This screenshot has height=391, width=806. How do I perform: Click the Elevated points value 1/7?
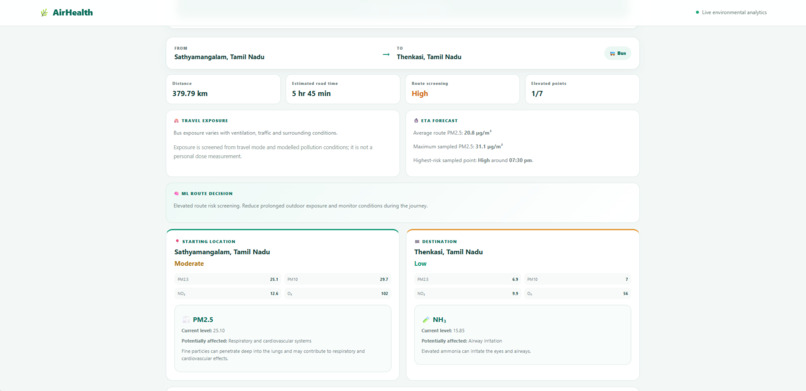click(x=537, y=94)
